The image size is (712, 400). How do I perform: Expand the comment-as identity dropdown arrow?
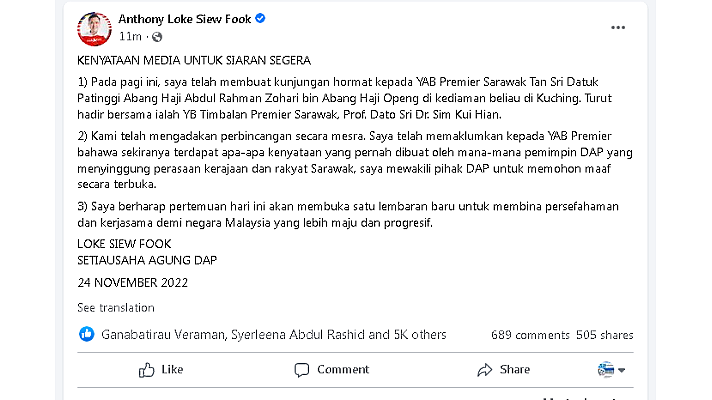(x=622, y=370)
